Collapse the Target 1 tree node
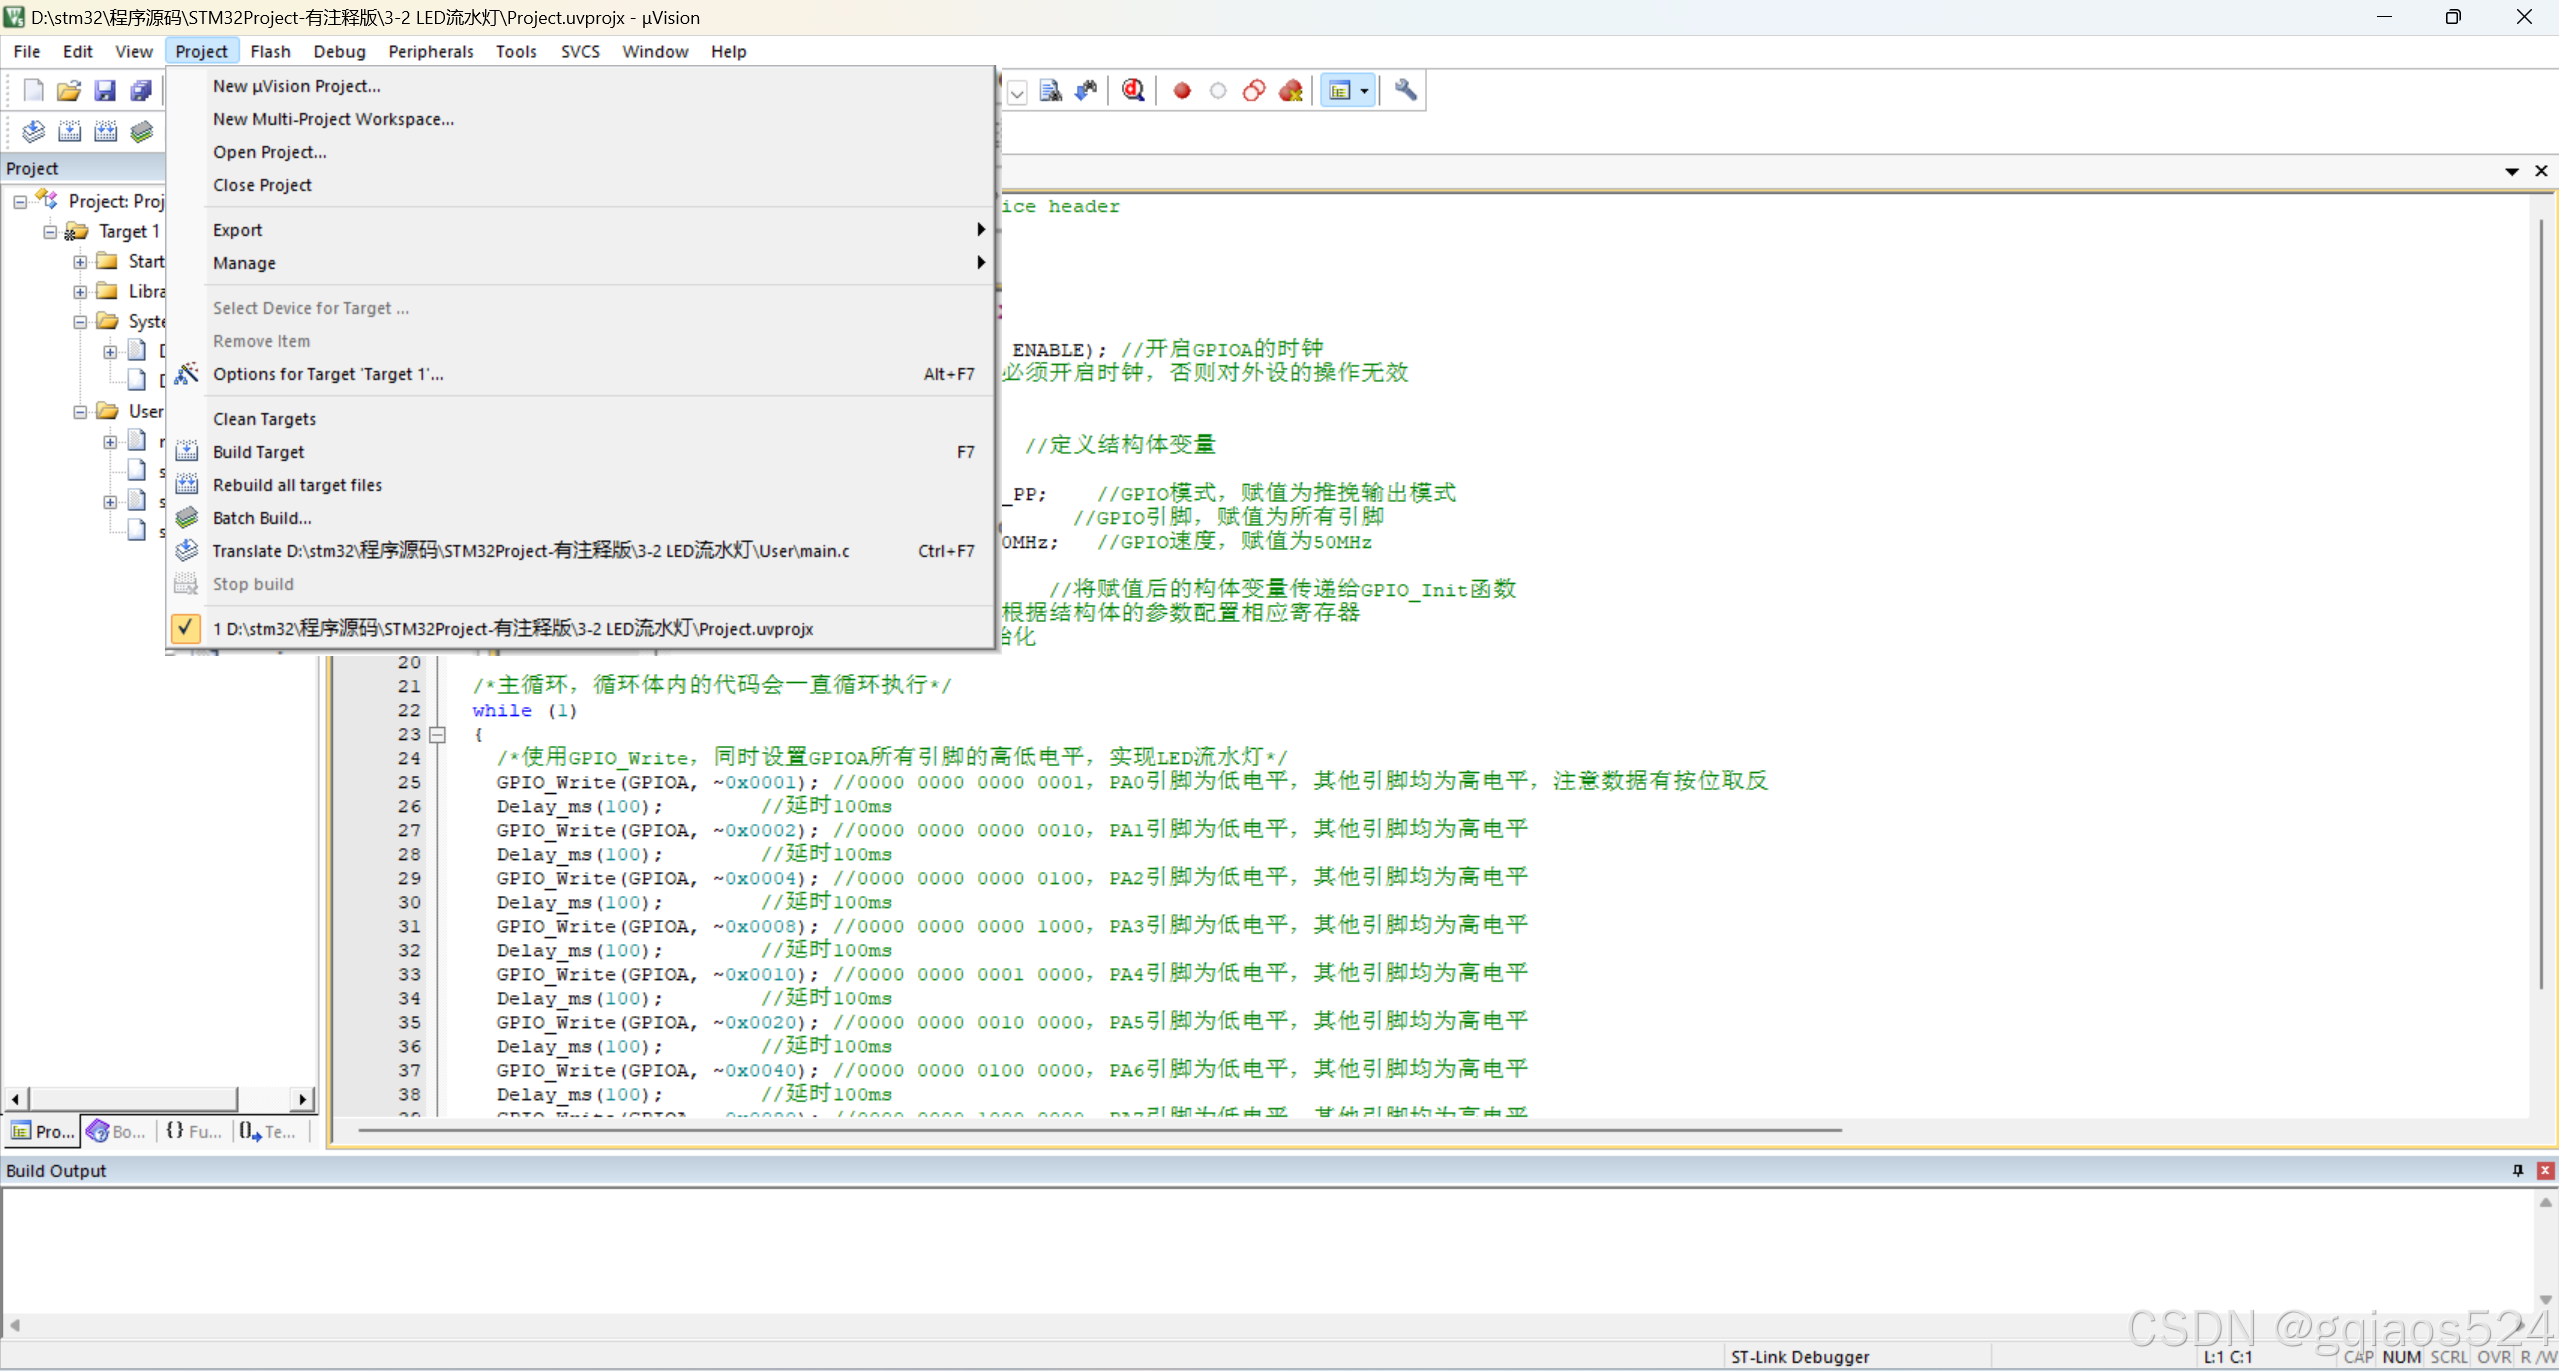2559x1371 pixels. pyautogui.click(x=50, y=232)
